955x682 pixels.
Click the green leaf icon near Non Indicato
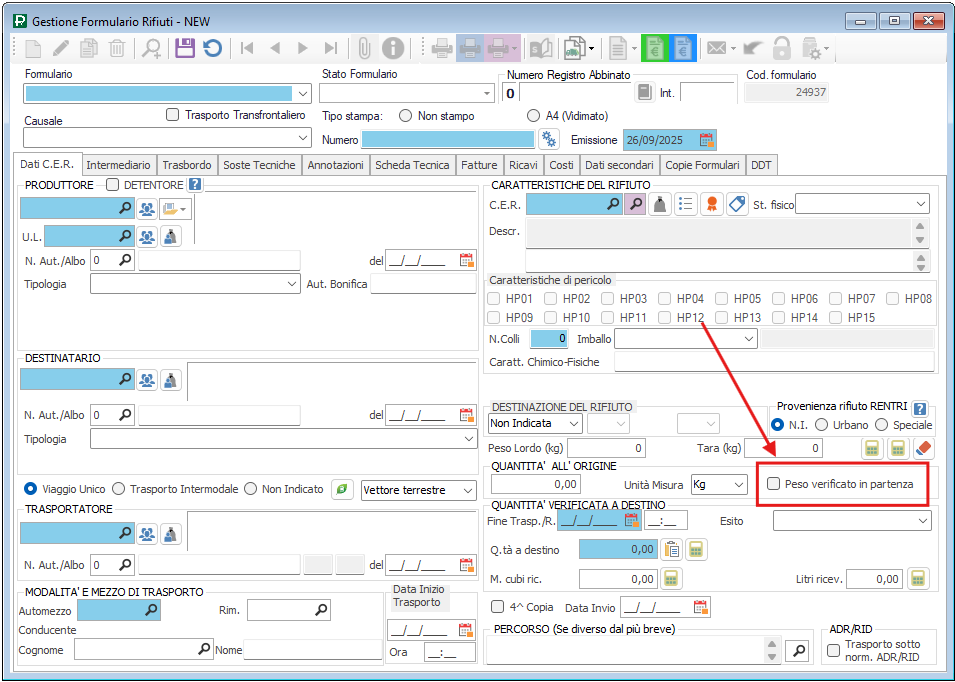pyautogui.click(x=343, y=489)
